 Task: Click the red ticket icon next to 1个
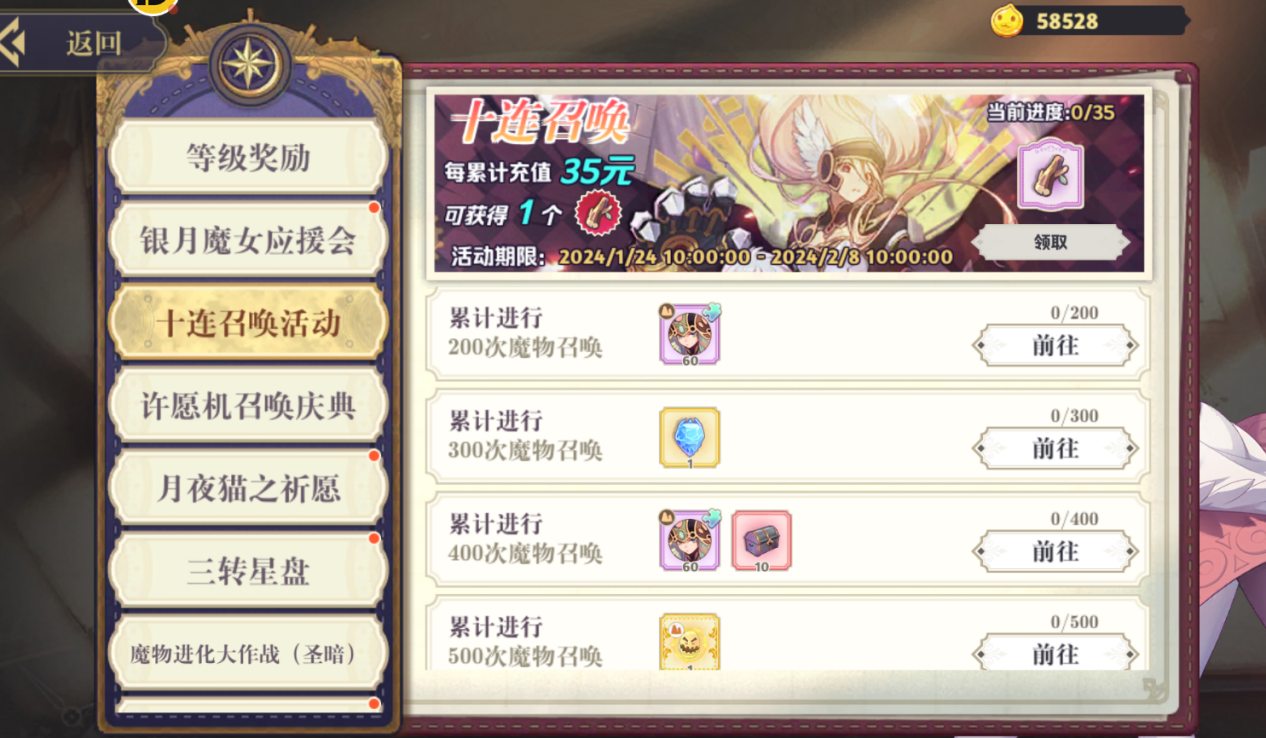click(598, 212)
